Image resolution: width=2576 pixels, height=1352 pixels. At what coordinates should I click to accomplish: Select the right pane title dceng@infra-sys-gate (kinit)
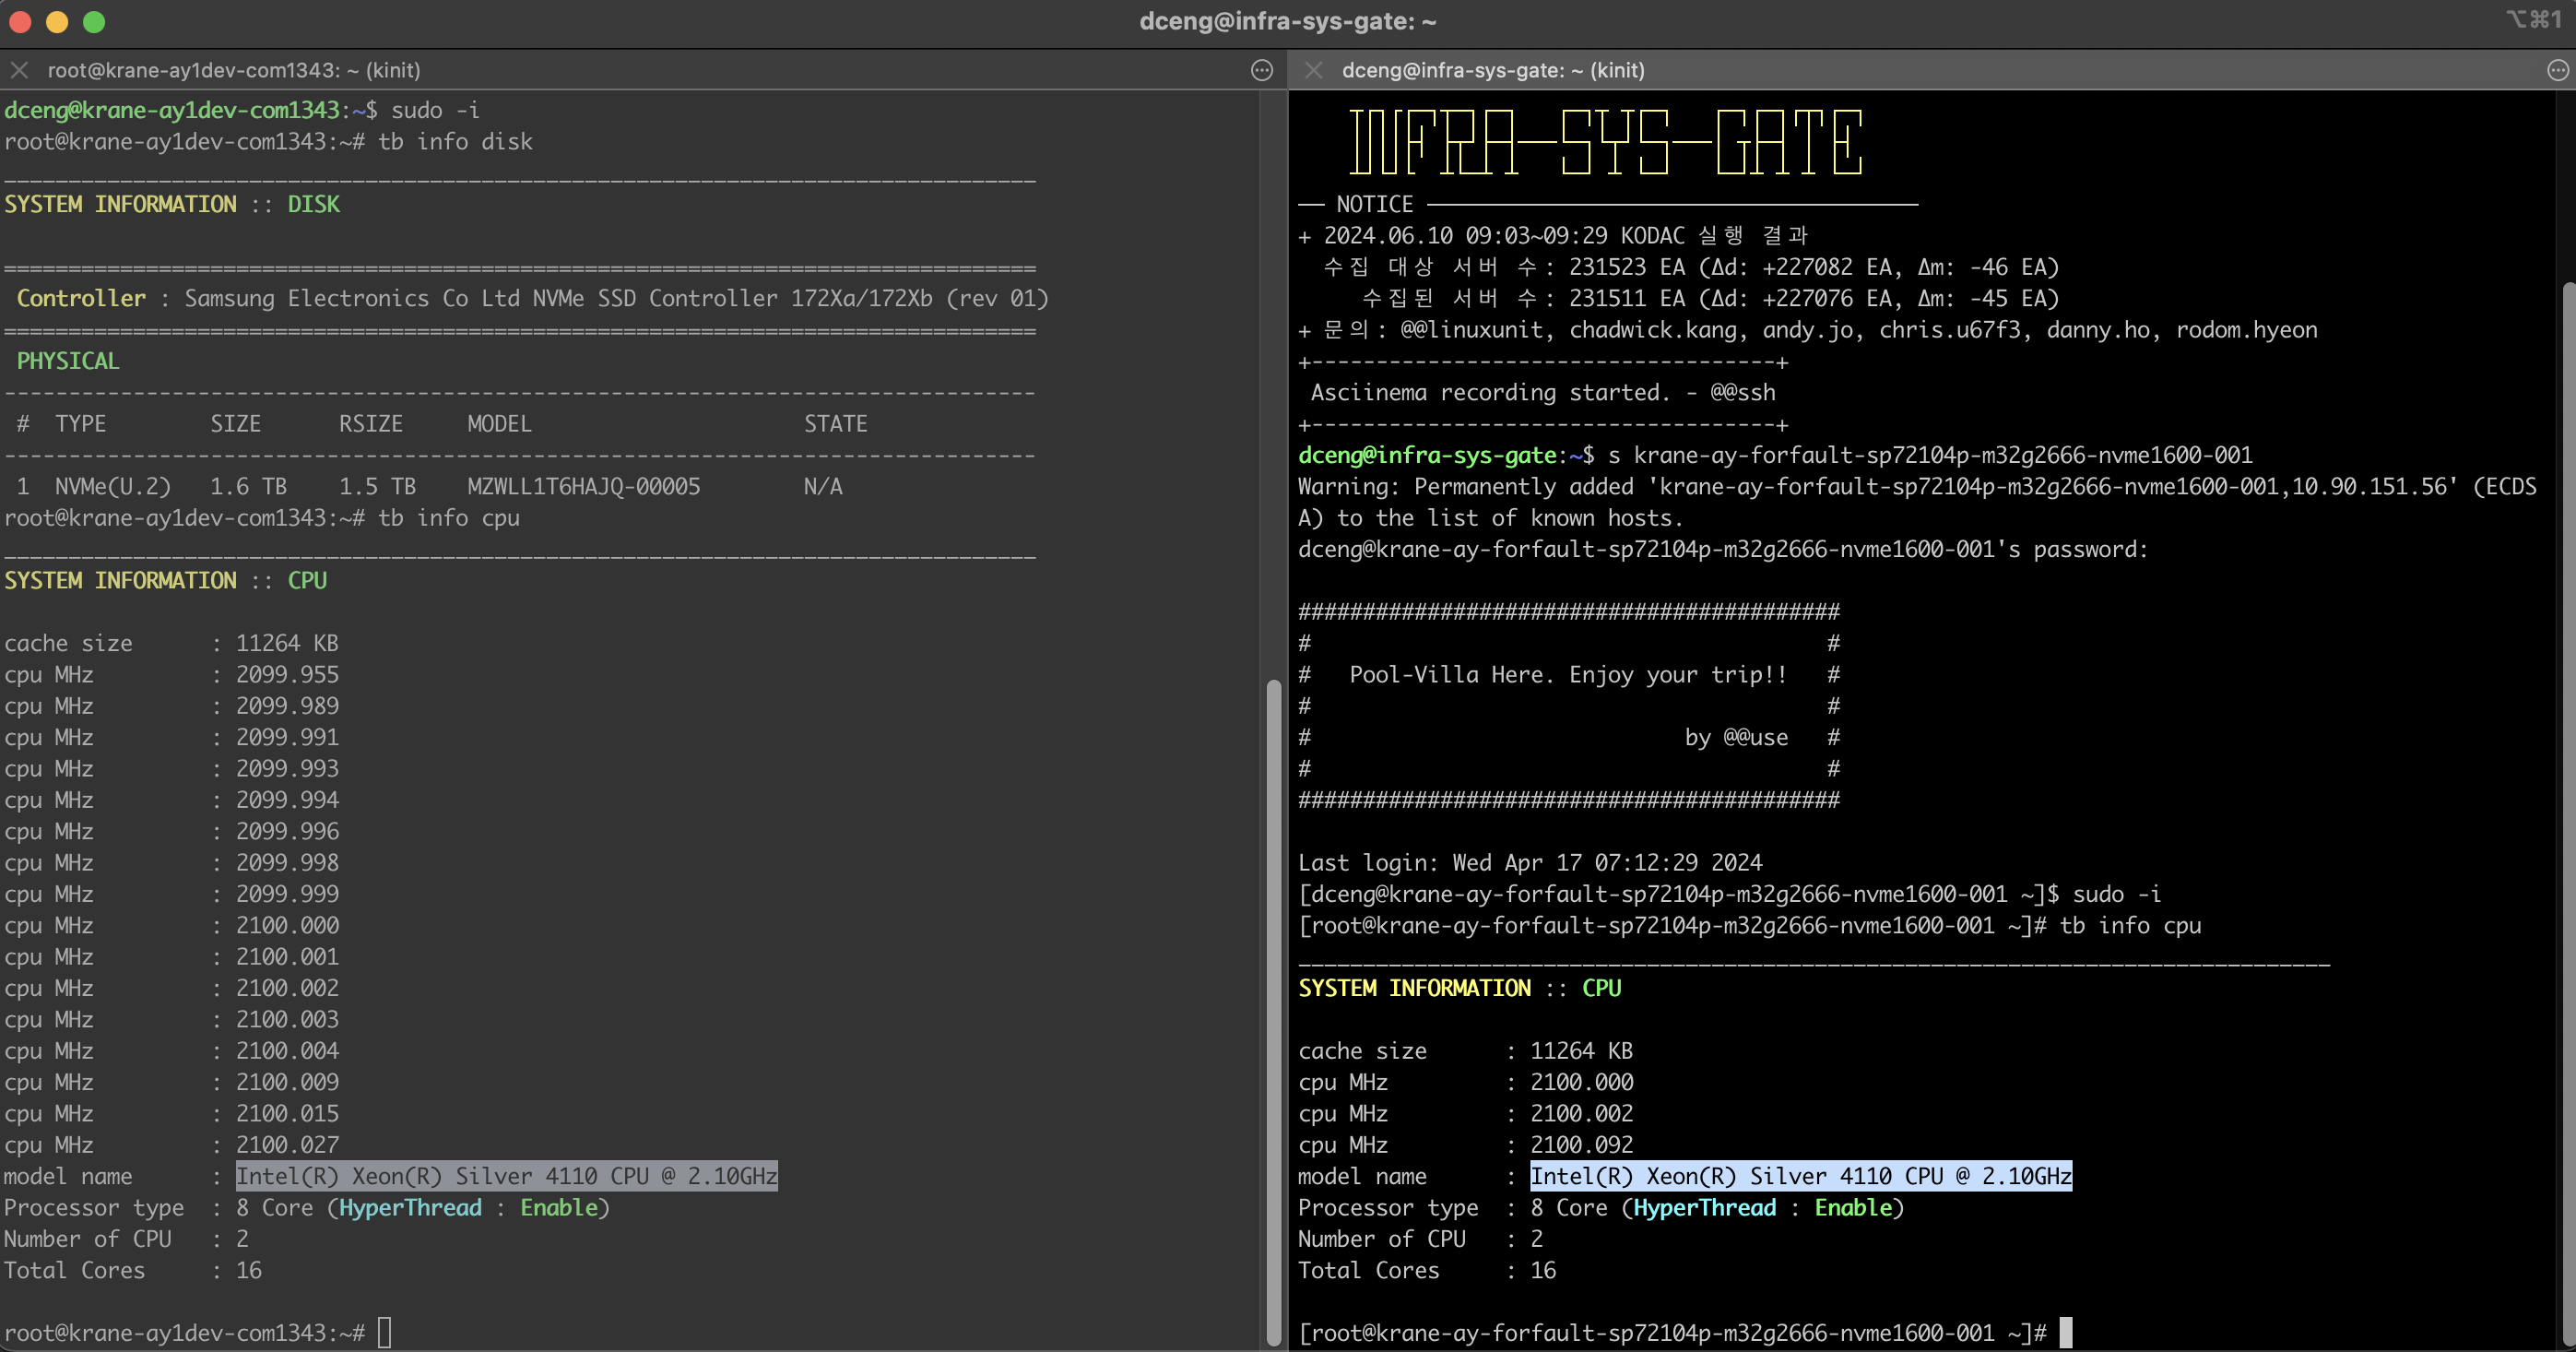tap(1493, 70)
